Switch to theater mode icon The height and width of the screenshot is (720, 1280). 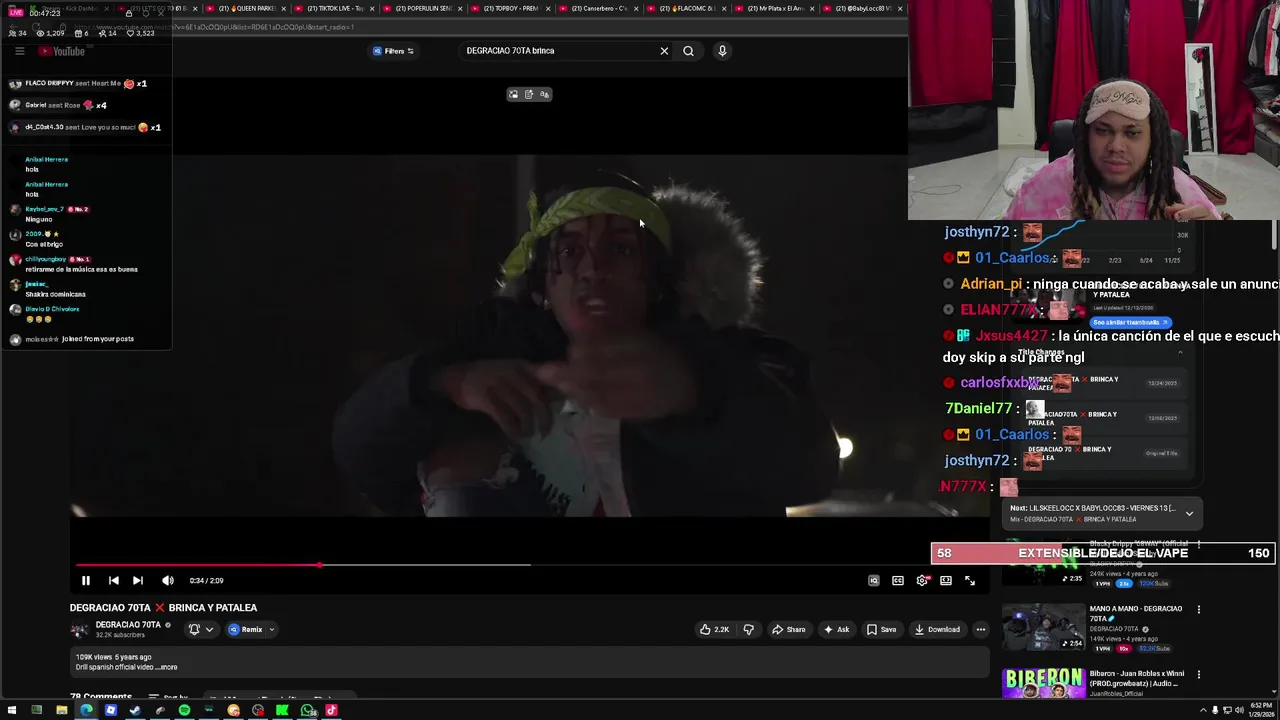(946, 580)
